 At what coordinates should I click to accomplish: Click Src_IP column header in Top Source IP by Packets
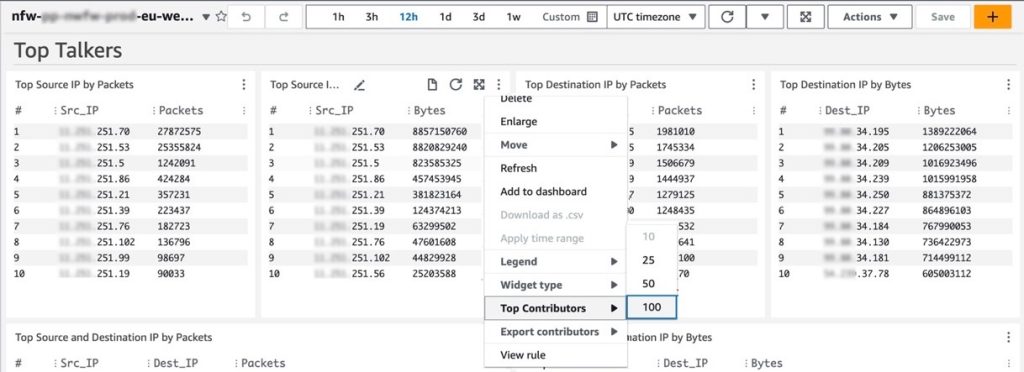pos(80,111)
